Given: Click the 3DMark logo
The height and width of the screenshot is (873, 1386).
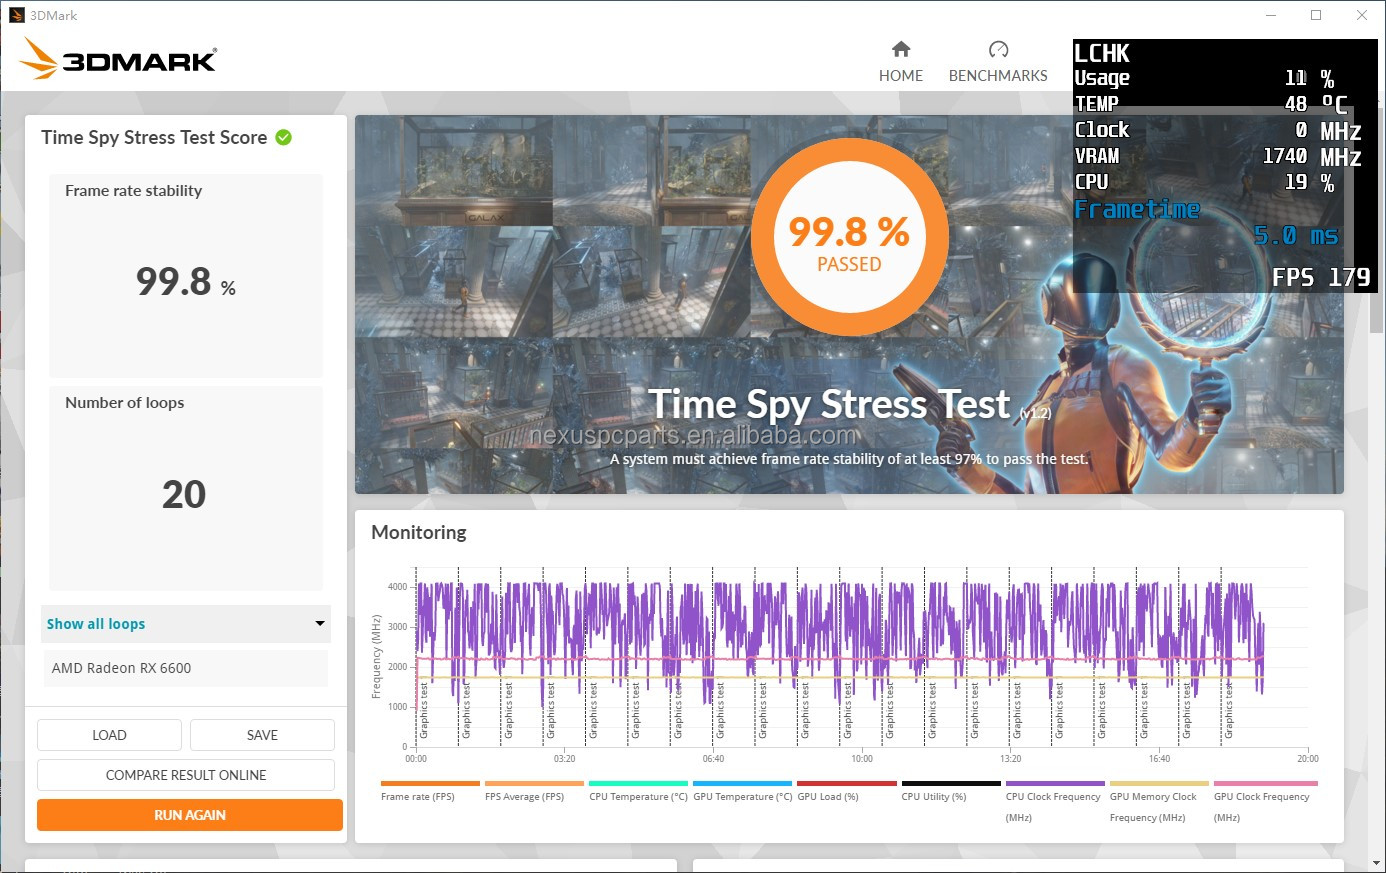Looking at the screenshot, I should 118,59.
